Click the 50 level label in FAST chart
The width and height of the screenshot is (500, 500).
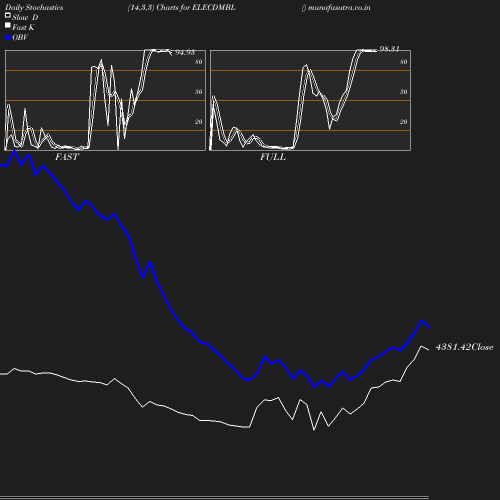(199, 92)
